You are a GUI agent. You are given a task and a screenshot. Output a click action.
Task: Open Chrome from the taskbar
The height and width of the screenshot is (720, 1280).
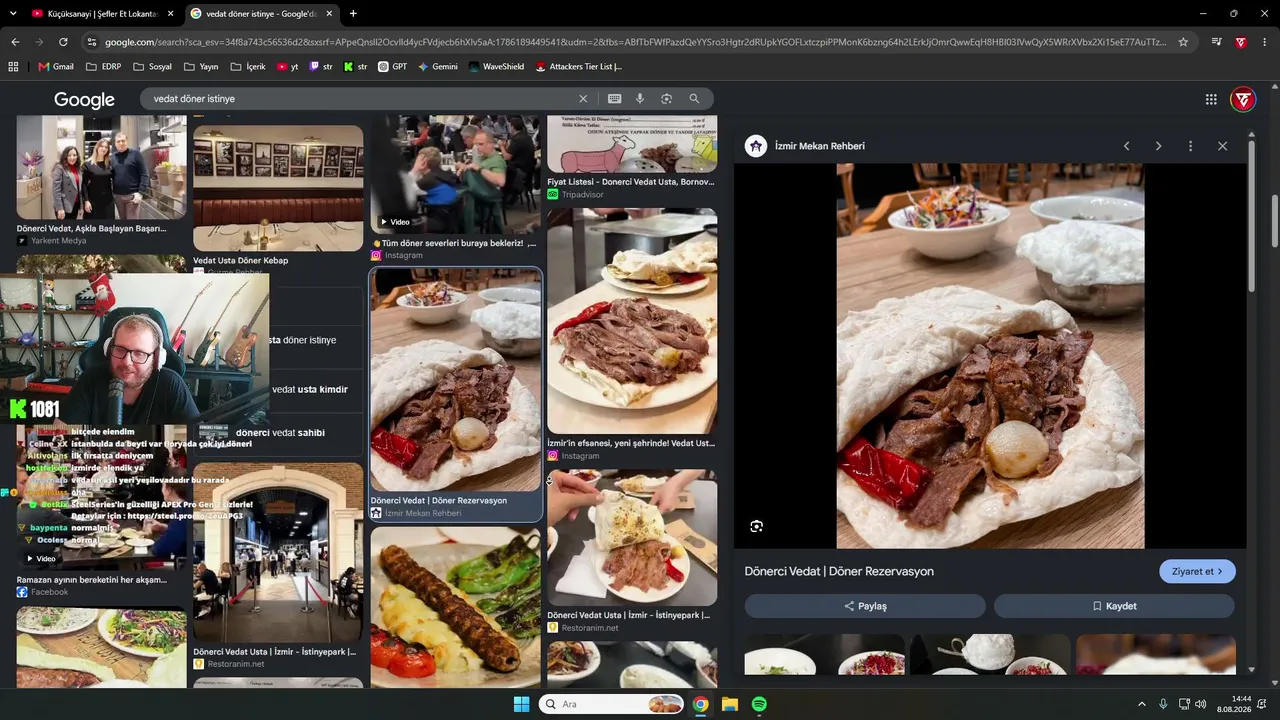click(x=701, y=704)
